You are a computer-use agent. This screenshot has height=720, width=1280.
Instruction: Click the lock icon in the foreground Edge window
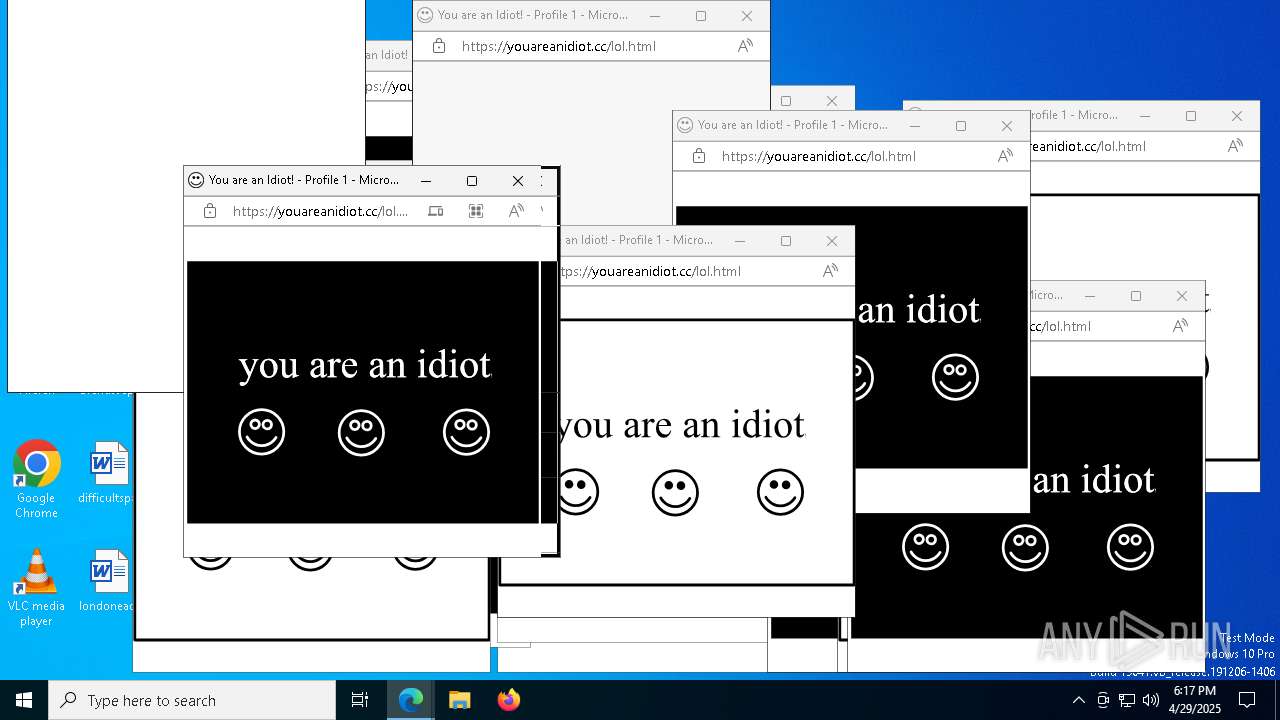tap(210, 211)
